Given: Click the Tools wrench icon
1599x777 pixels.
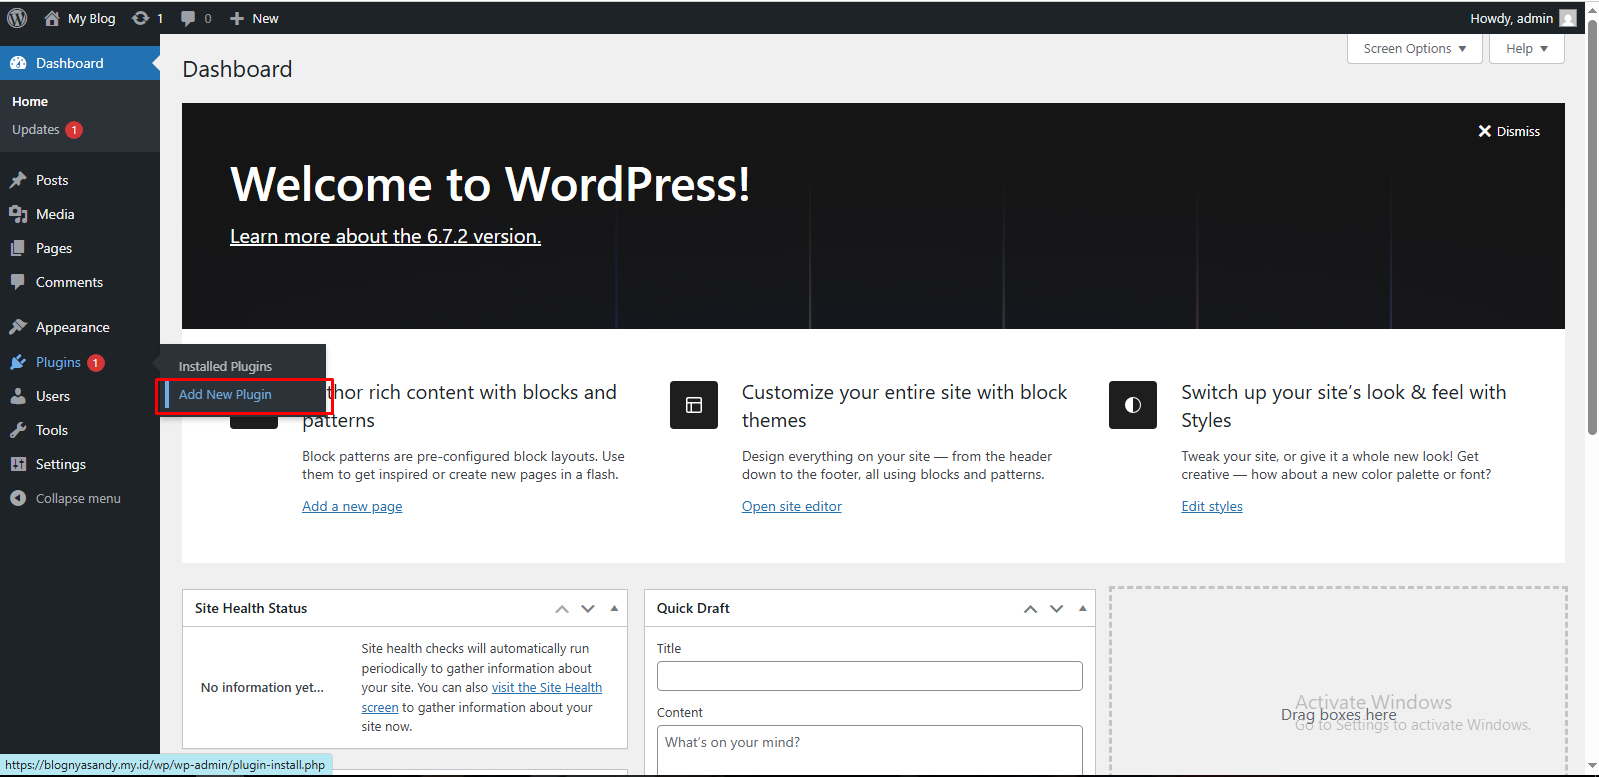Looking at the screenshot, I should pyautogui.click(x=18, y=430).
